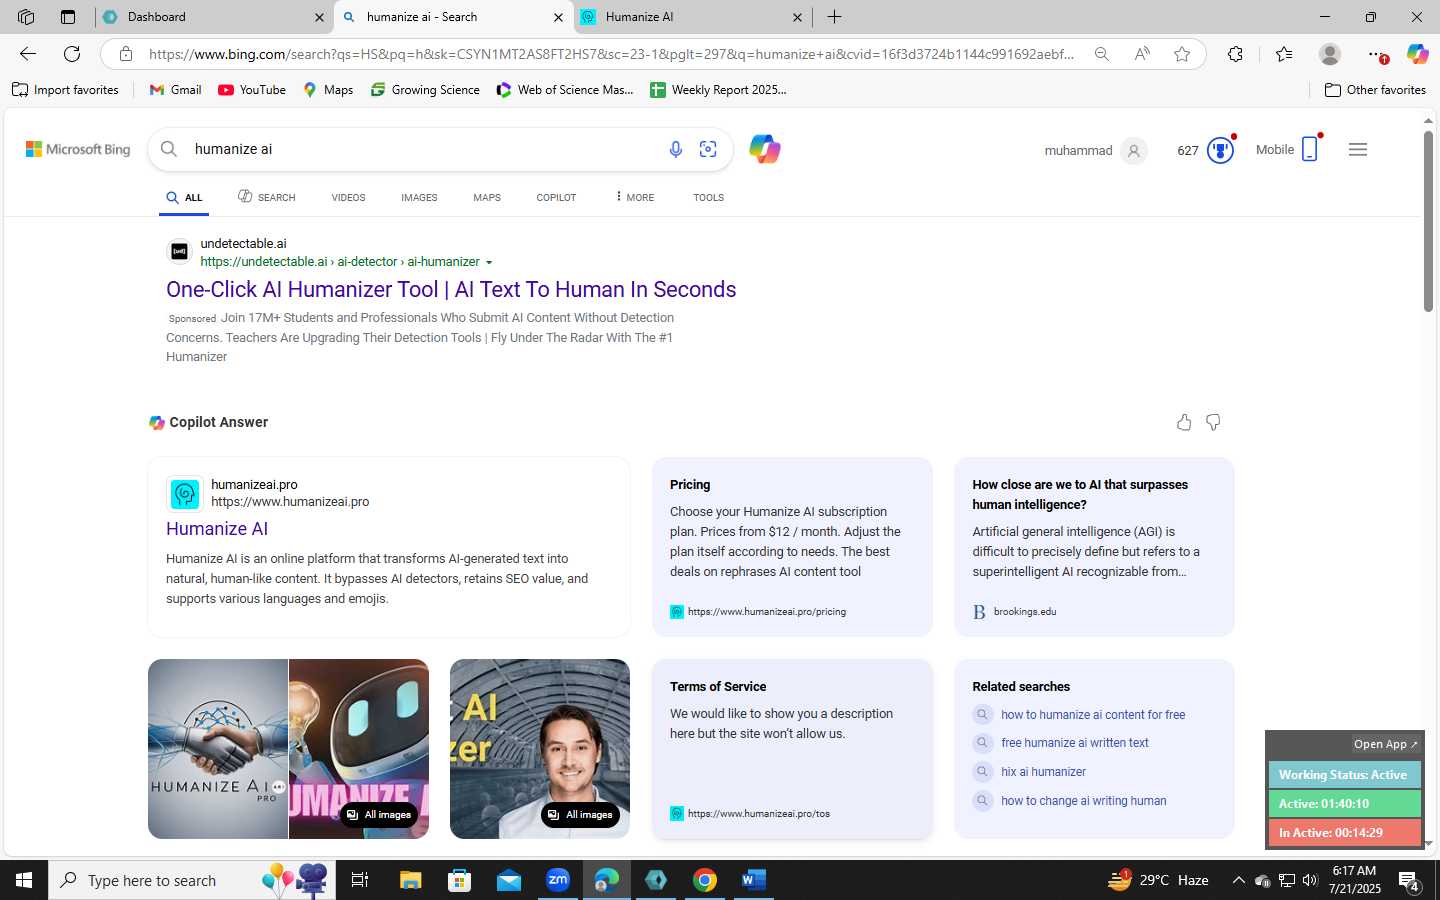Viewport: 1440px width, 900px height.
Task: Open Favorites list icon
Action: point(1284,54)
